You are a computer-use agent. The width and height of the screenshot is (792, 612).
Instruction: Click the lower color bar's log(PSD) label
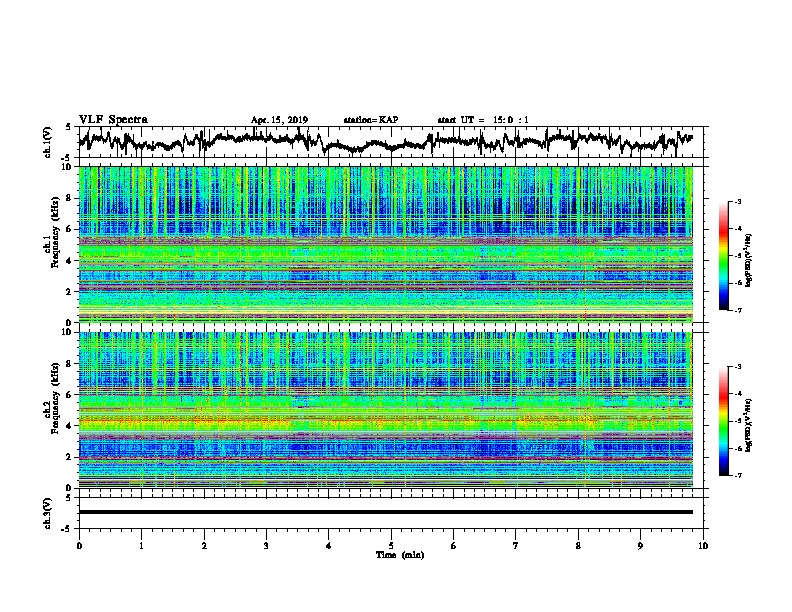click(749, 425)
